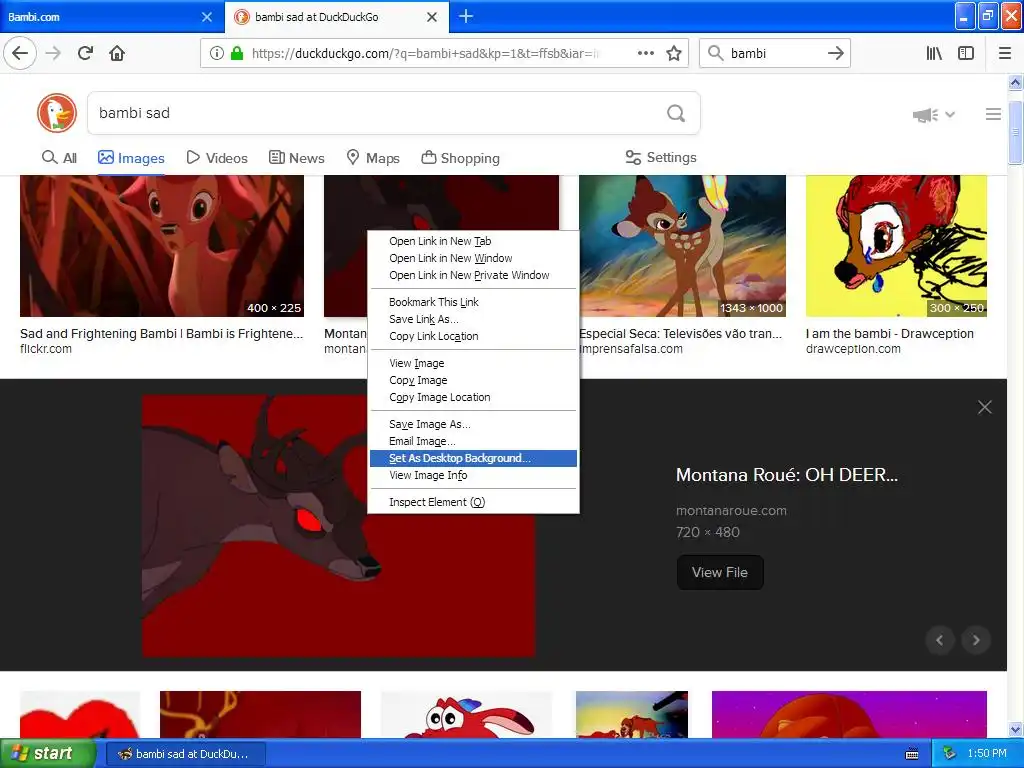
Task: Choose Inspect Element (Q)
Action: point(473,502)
